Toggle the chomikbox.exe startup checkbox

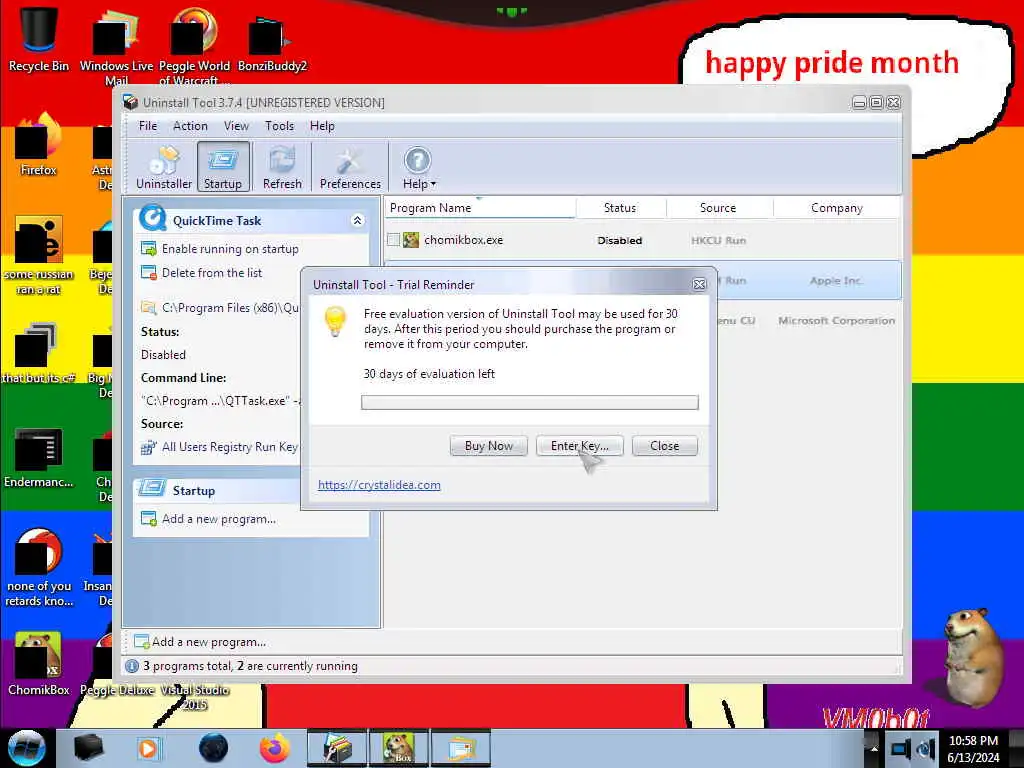pyautogui.click(x=393, y=240)
